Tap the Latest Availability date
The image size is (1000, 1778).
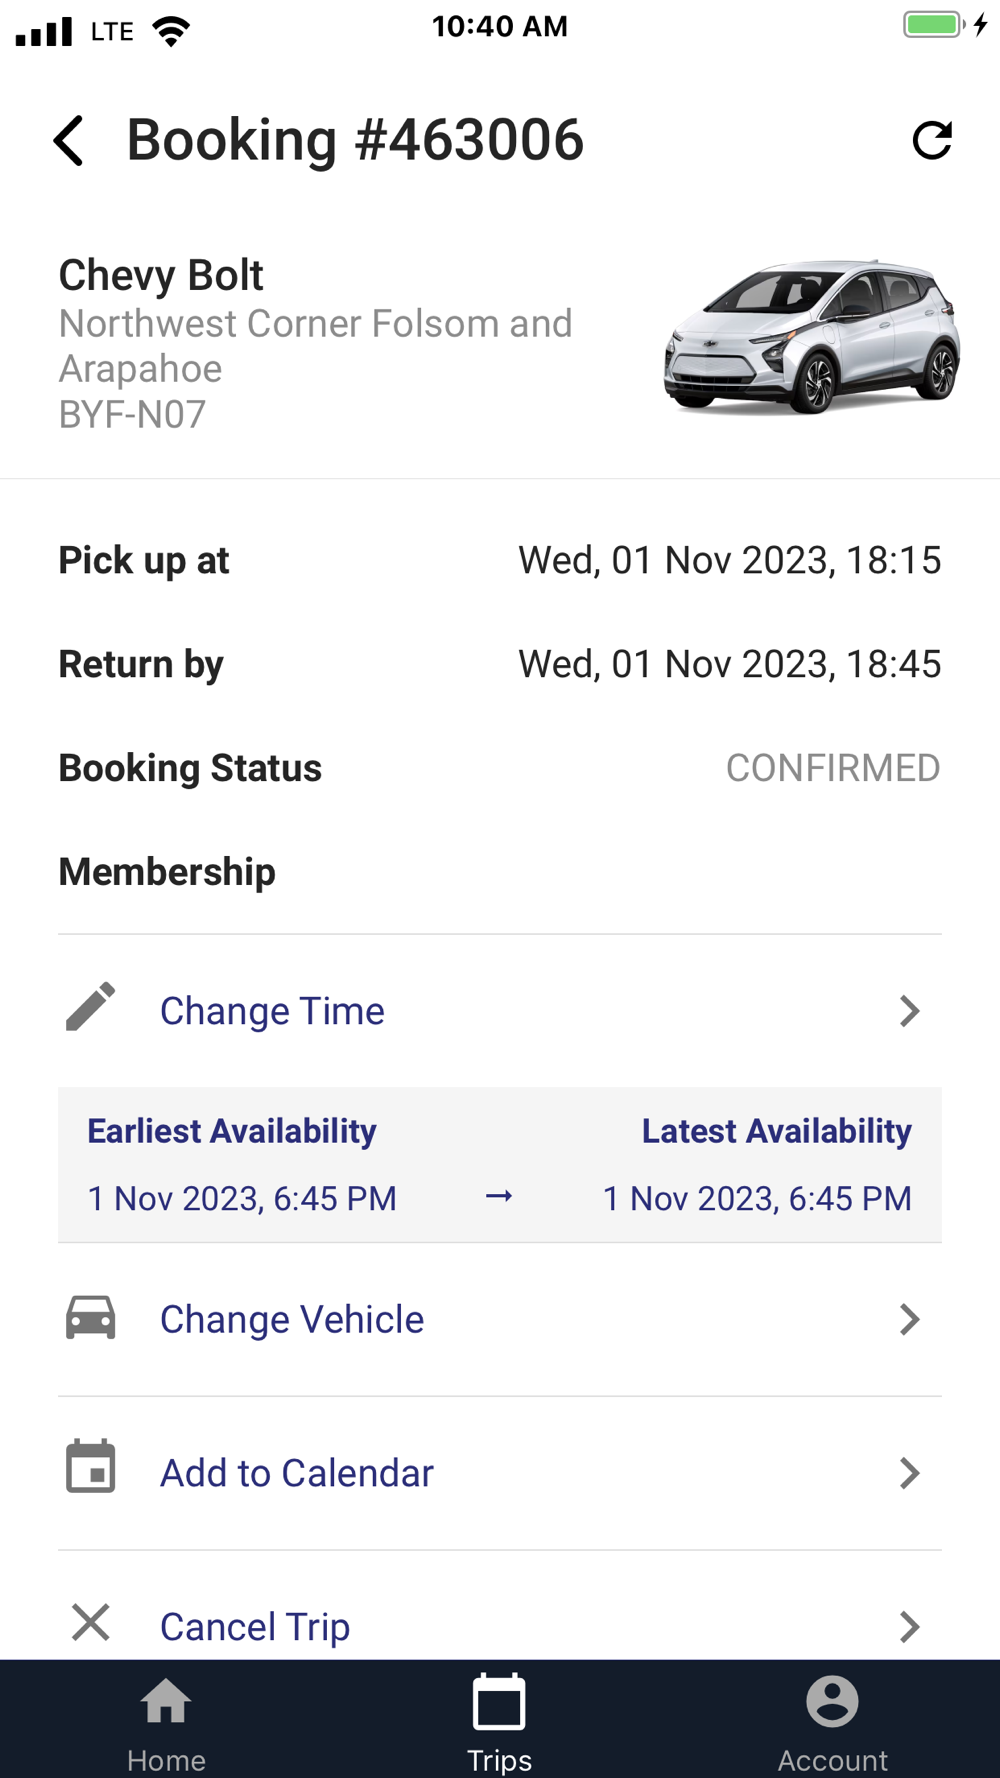(x=757, y=1198)
